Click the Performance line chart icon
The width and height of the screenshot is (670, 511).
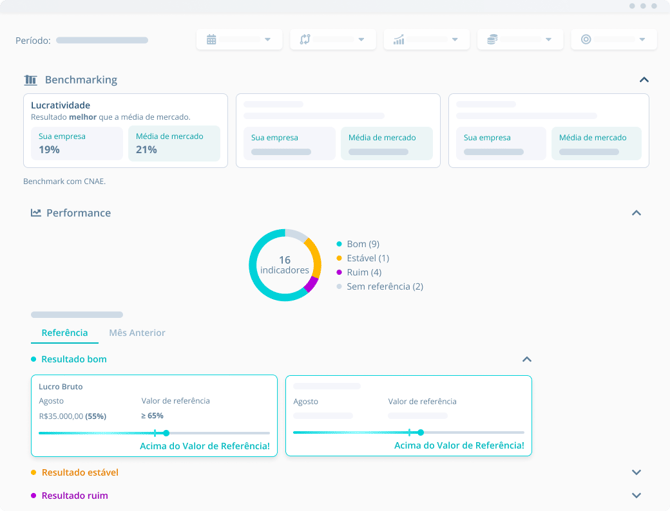(36, 213)
